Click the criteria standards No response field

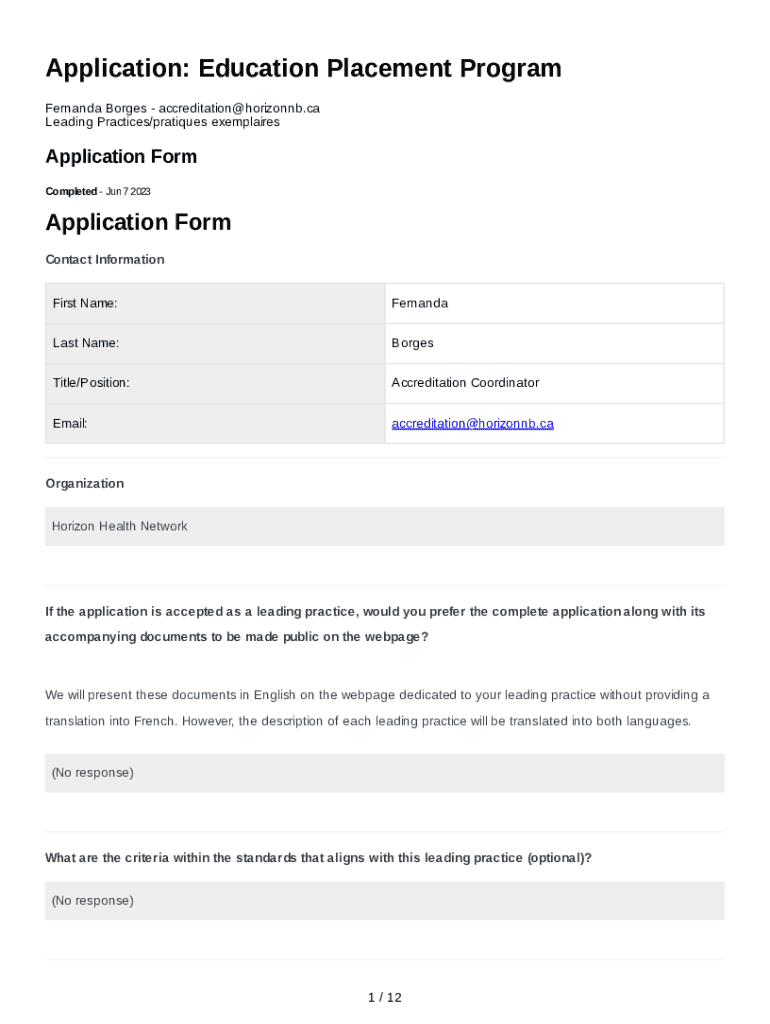(384, 901)
